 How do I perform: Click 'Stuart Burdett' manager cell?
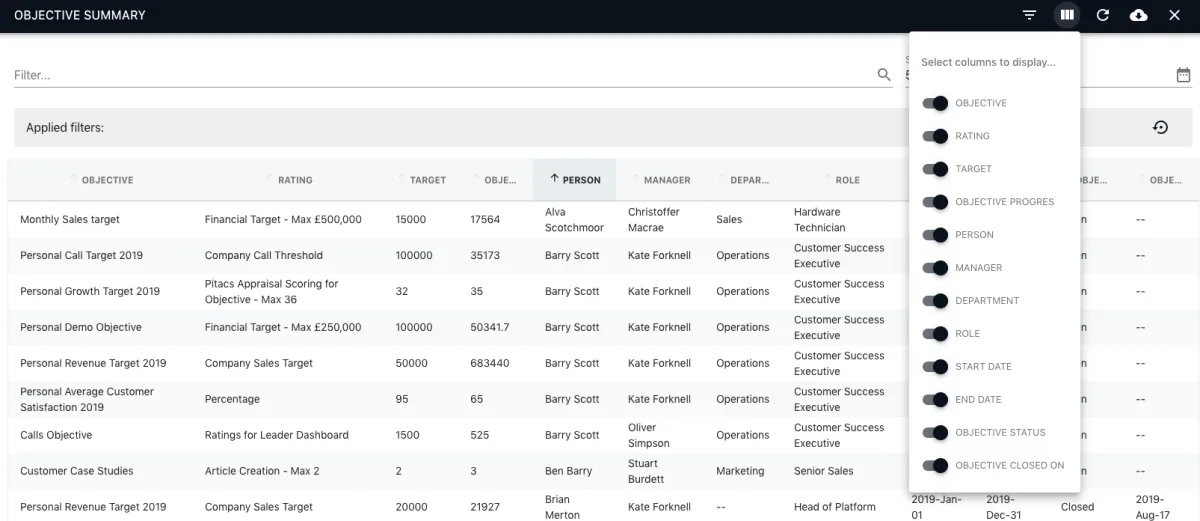click(x=647, y=471)
